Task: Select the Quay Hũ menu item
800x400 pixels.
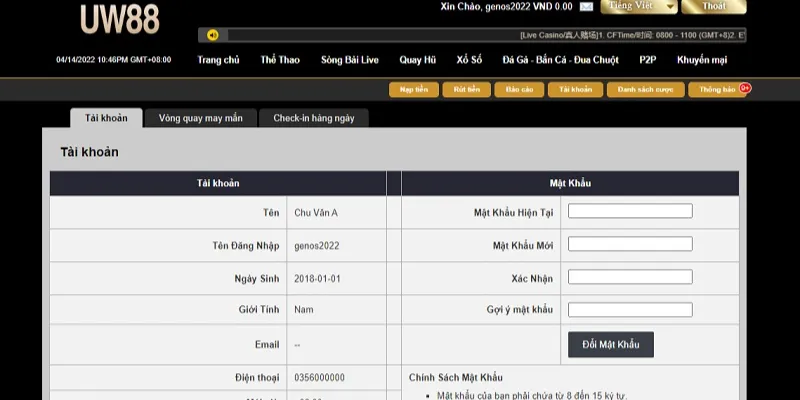Action: [x=417, y=60]
